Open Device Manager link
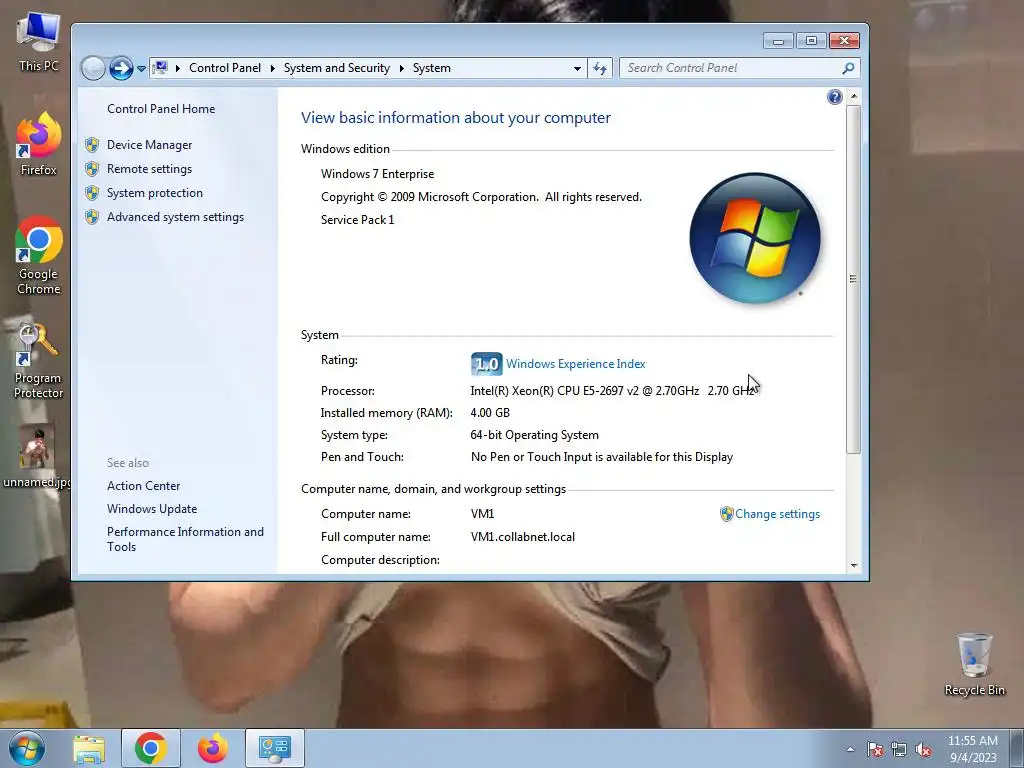1024x768 pixels. point(149,145)
